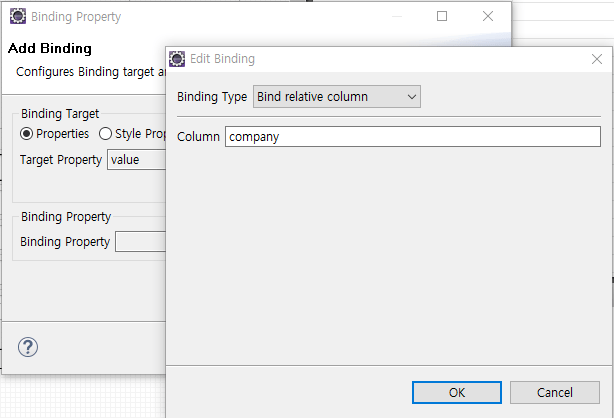The image size is (614, 418).
Task: Click the Add Binding heading
Action: 50,49
